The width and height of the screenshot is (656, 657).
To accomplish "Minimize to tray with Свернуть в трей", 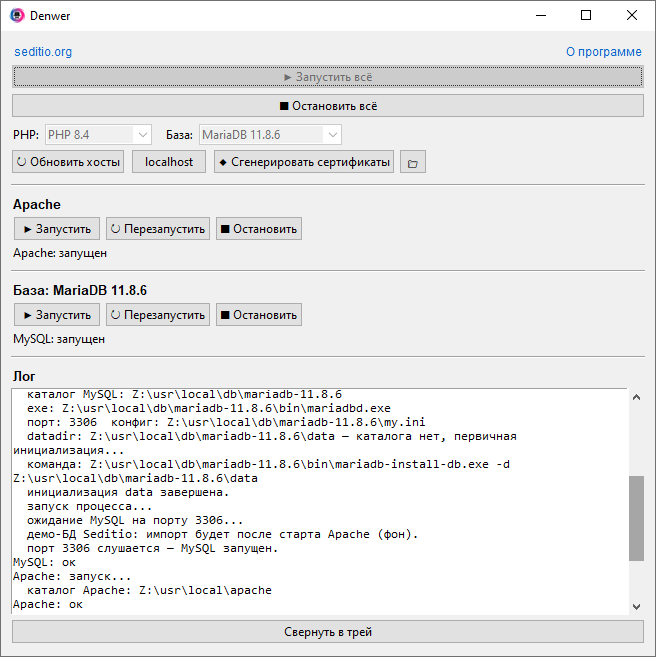I will [328, 632].
